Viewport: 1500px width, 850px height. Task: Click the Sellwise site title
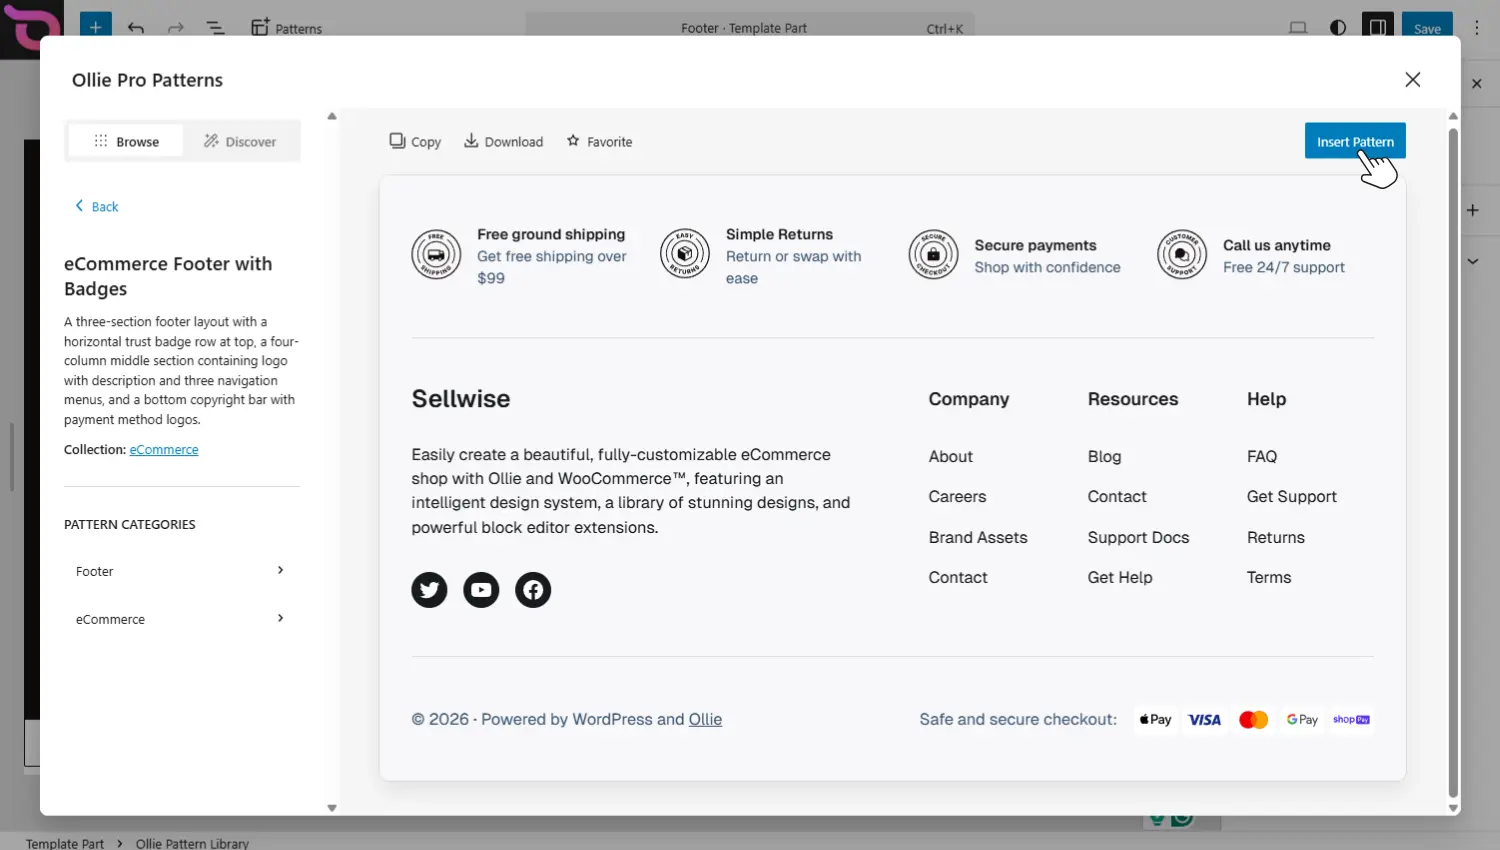pyautogui.click(x=461, y=399)
